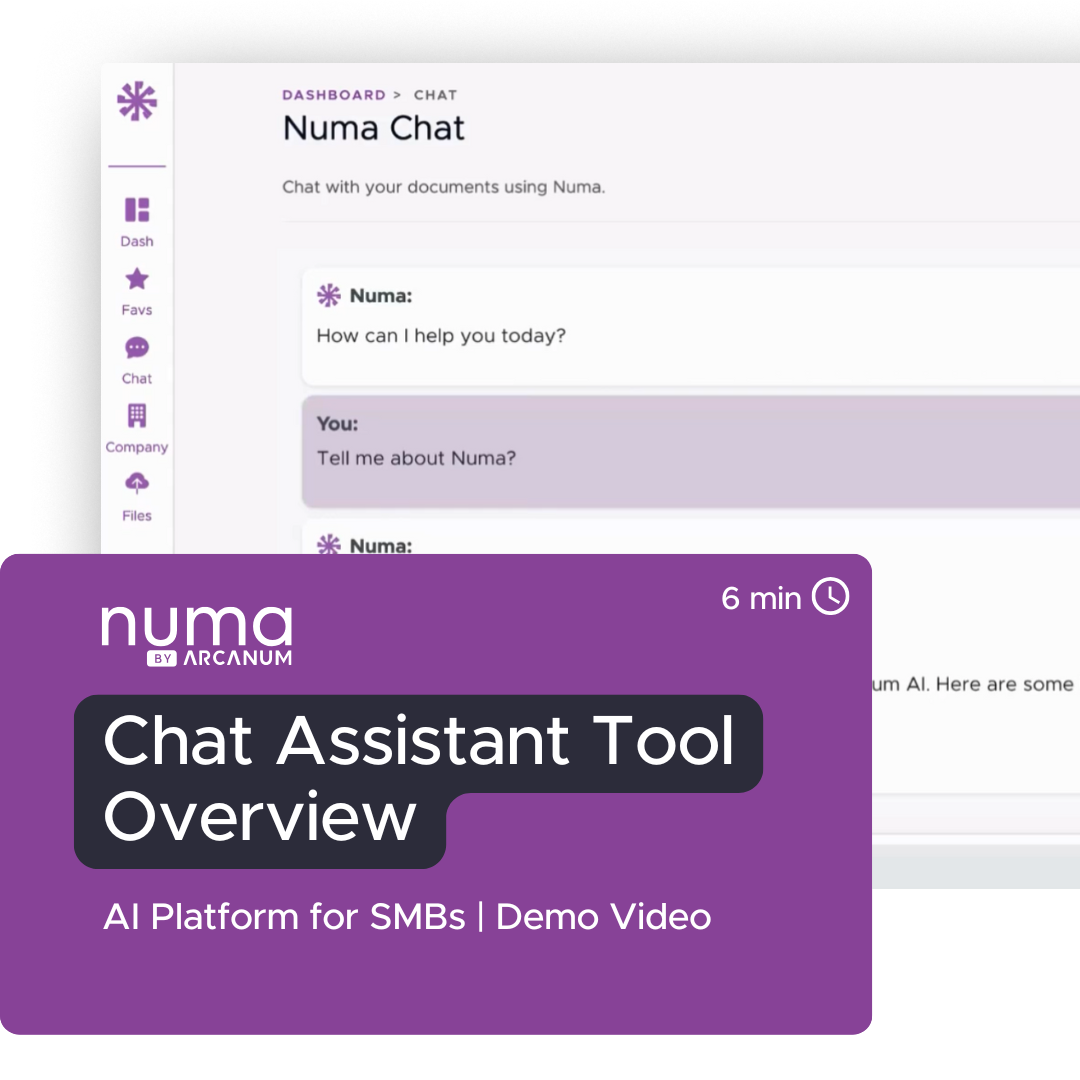This screenshot has height=1080, width=1080.
Task: Click the 'Tell me about Numa?' message
Action: [x=416, y=458]
